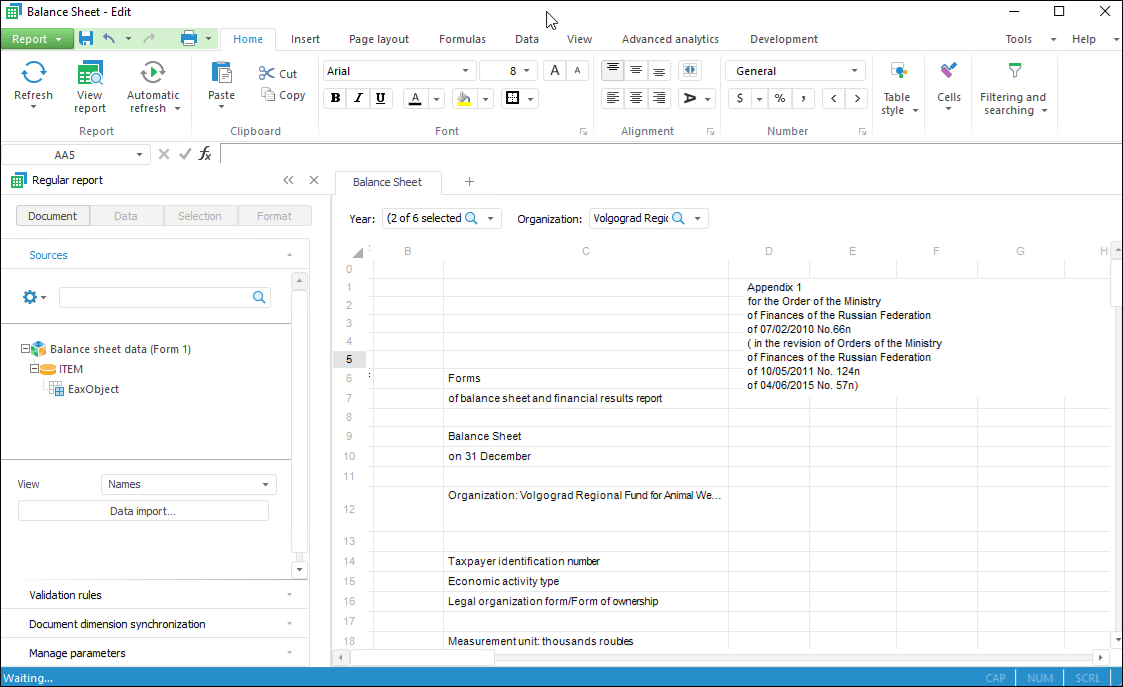Toggle Bold formatting
Viewport: 1123px width, 687px height.
tap(335, 98)
